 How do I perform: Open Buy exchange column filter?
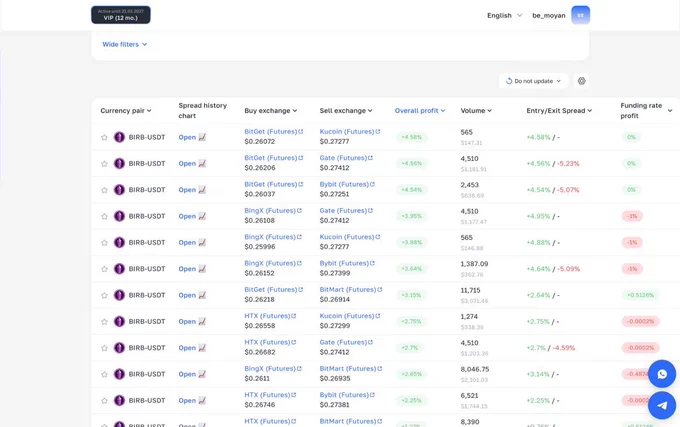[271, 111]
